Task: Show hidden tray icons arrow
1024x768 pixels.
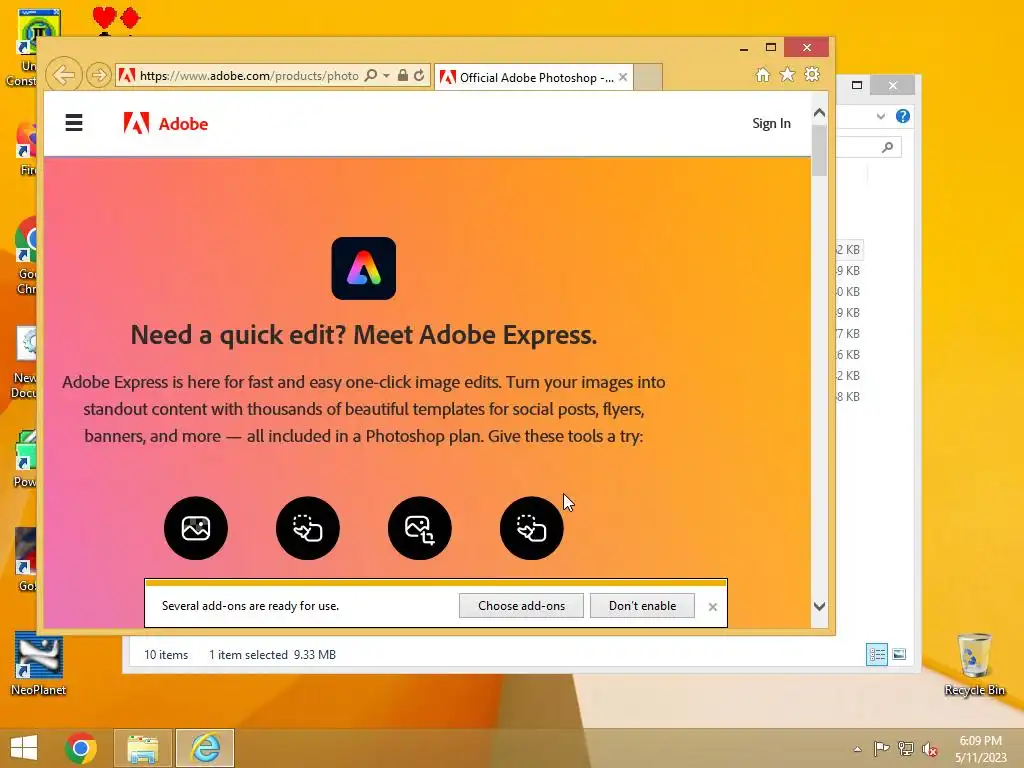Action: (x=857, y=750)
